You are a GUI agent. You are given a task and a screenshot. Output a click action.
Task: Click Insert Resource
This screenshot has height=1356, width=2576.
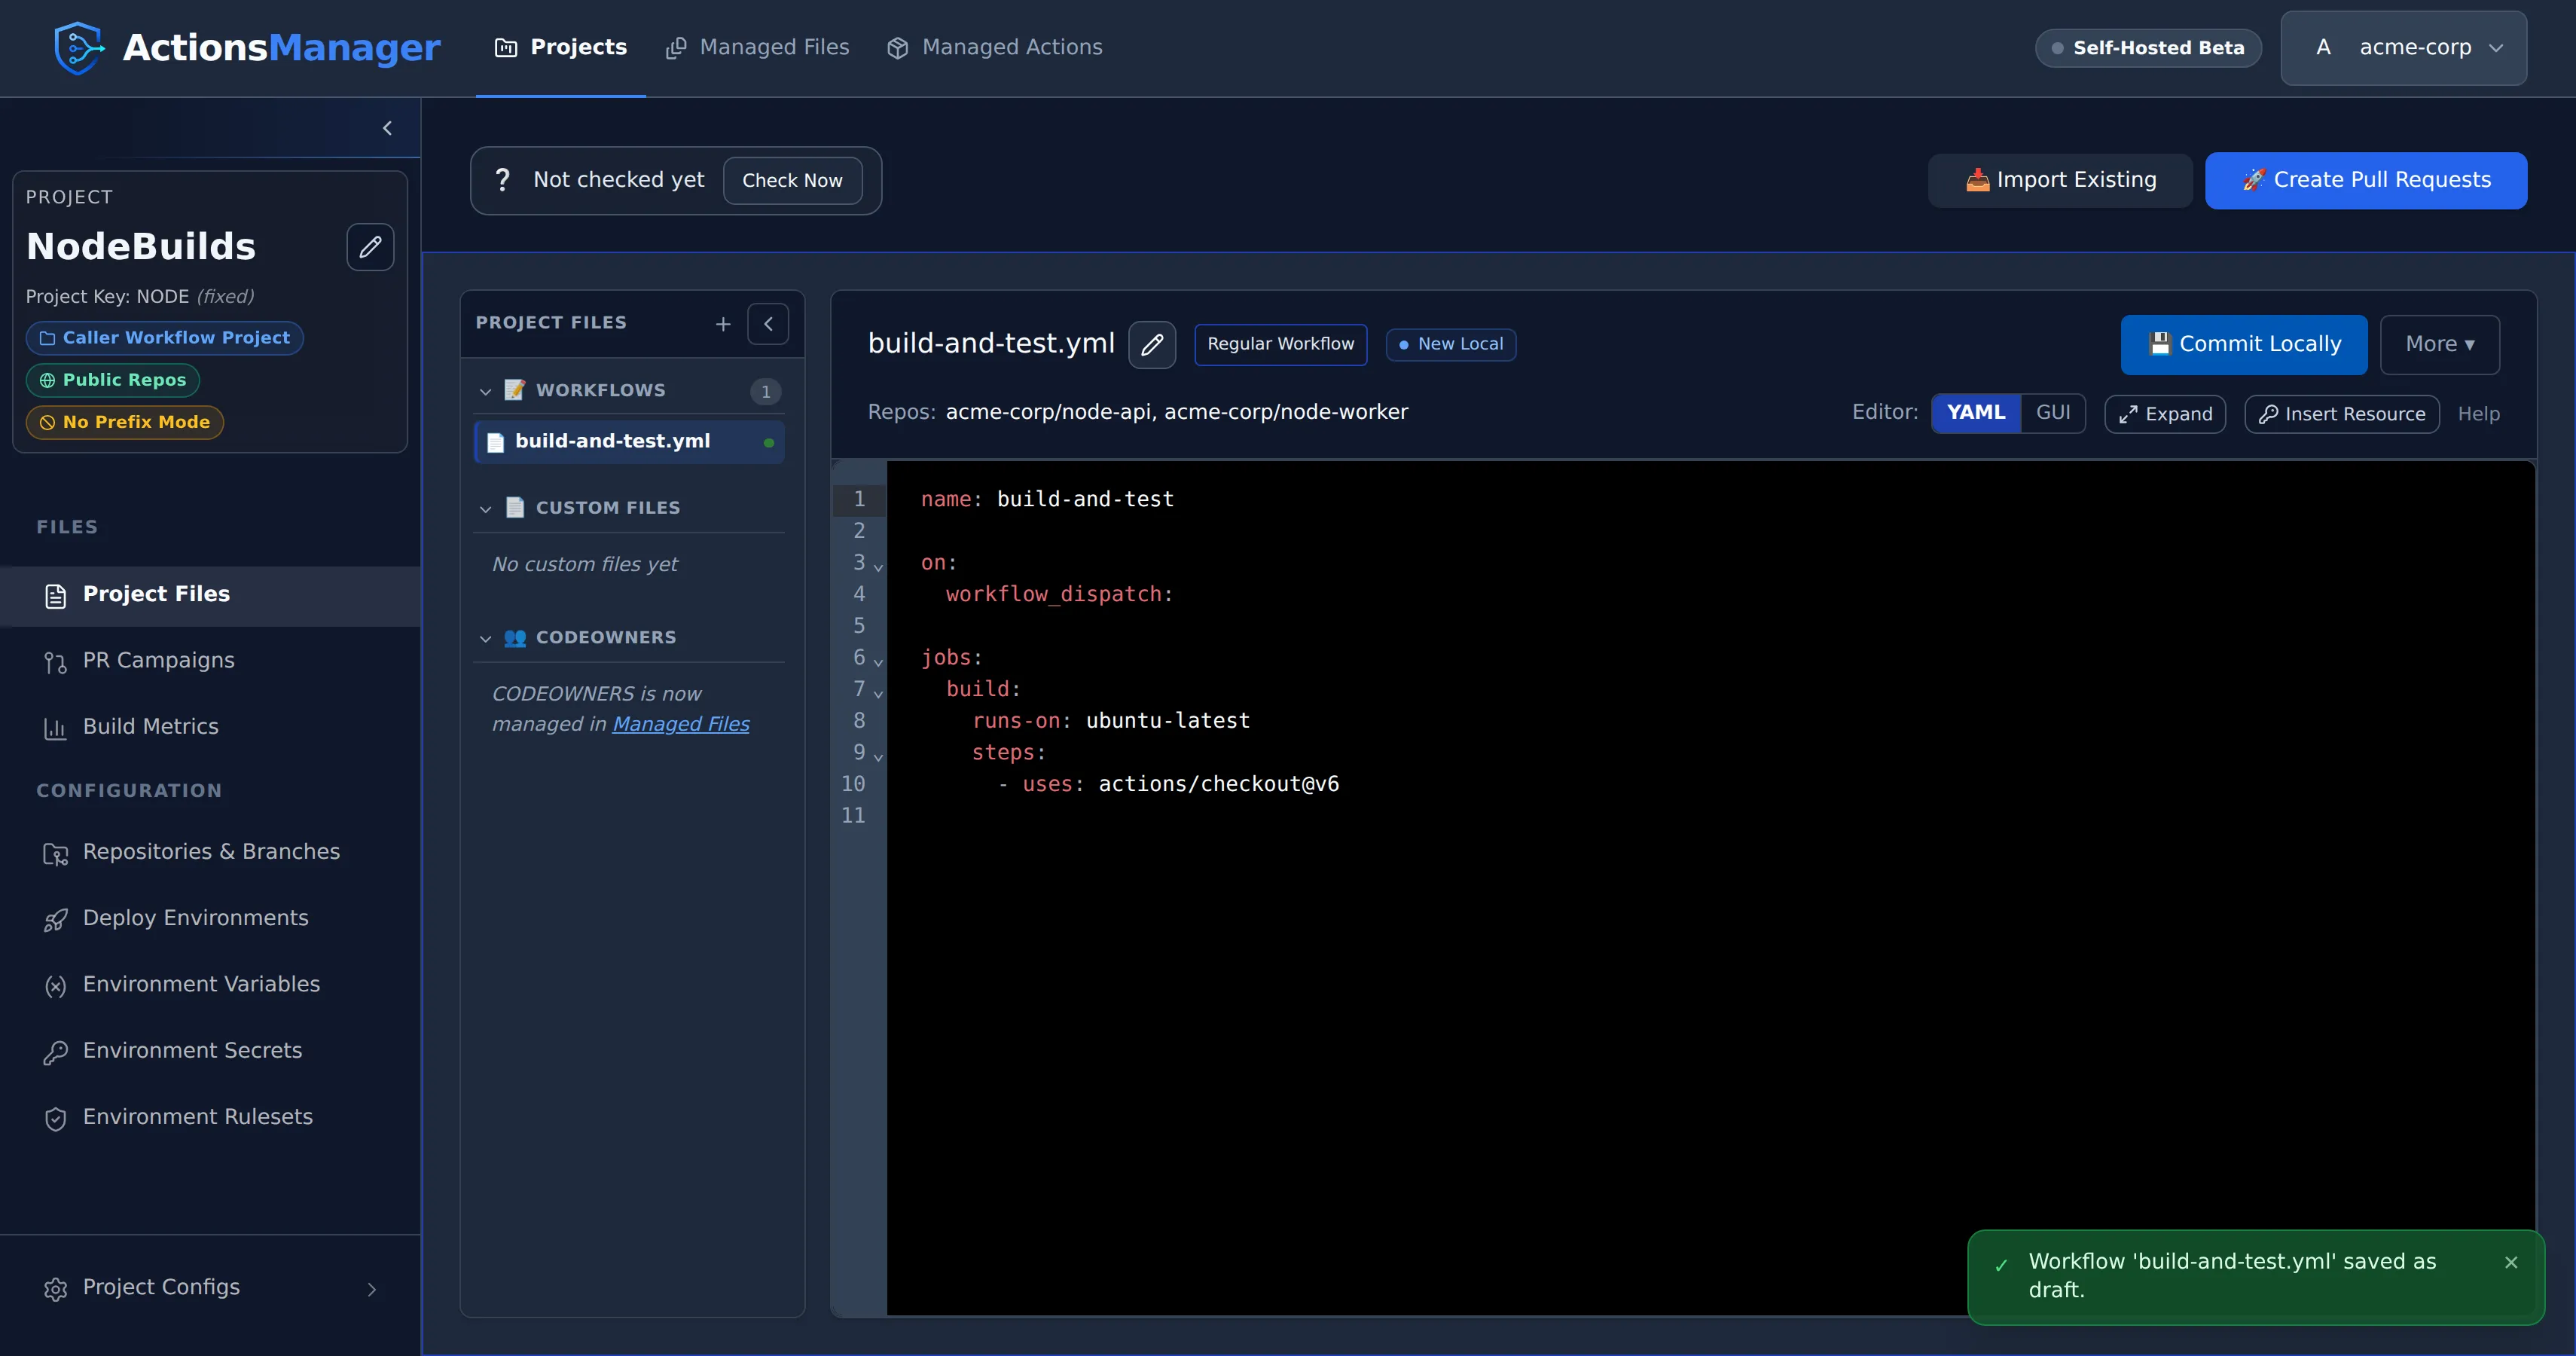point(2342,413)
